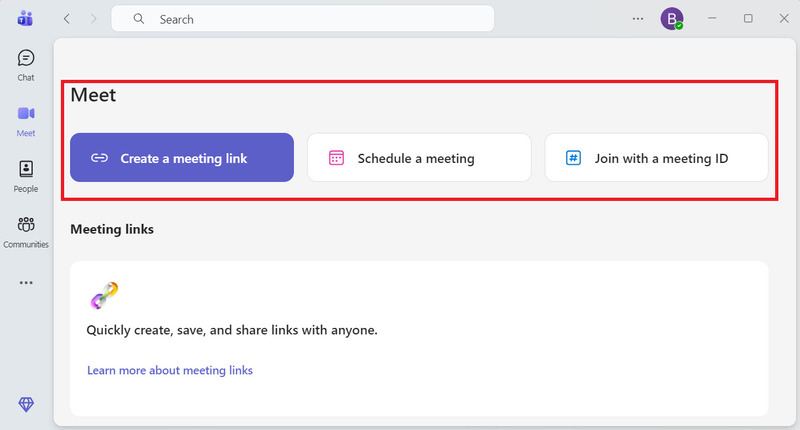Screen dimensions: 800x430
Task: Click the Teams logo icon
Action: point(25,18)
